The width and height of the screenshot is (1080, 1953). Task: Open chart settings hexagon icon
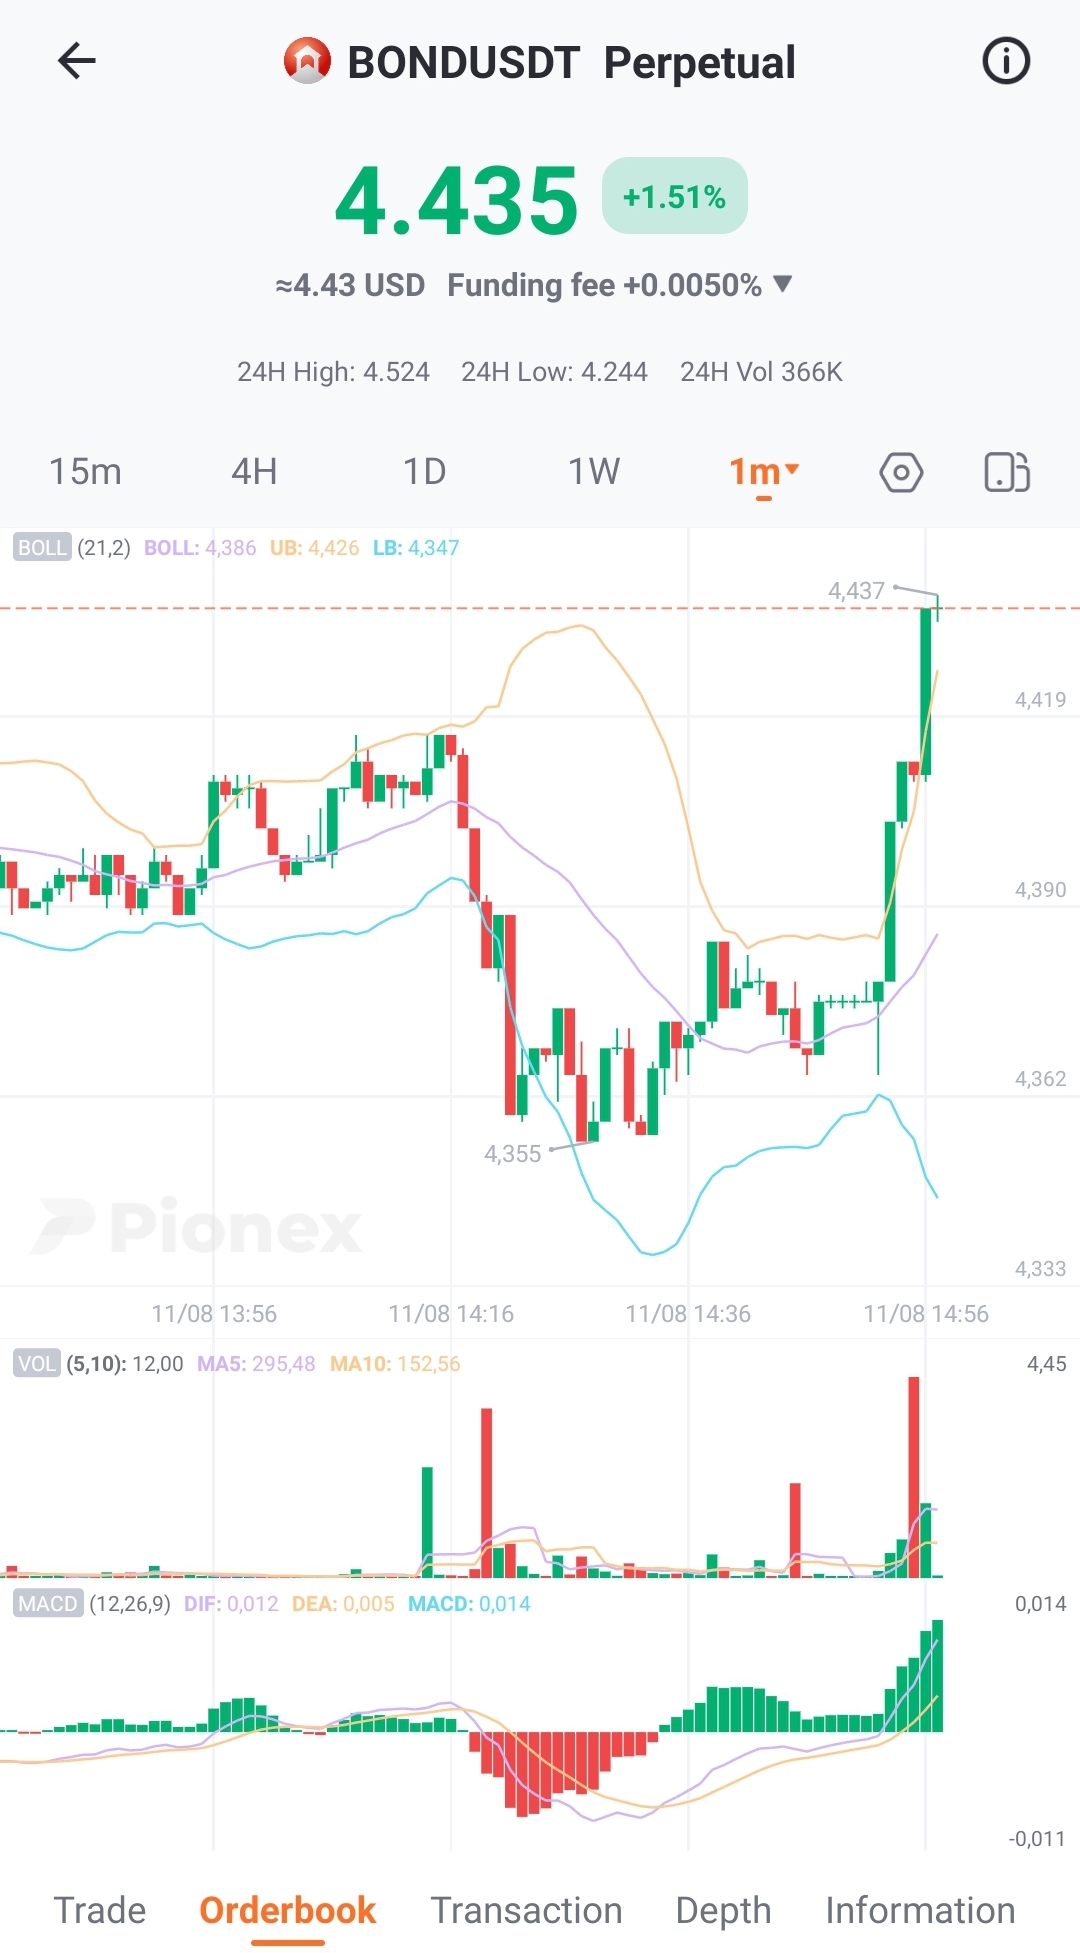point(901,472)
